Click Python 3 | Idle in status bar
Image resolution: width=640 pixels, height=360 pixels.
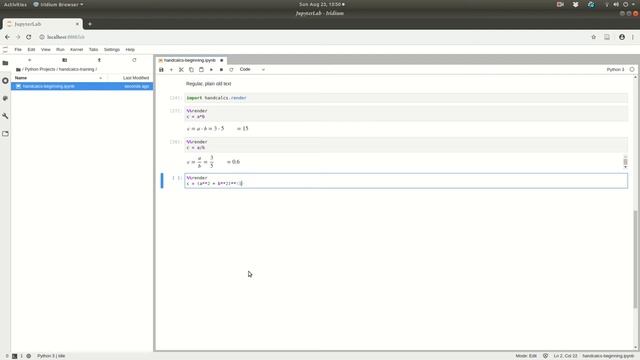[x=51, y=356]
